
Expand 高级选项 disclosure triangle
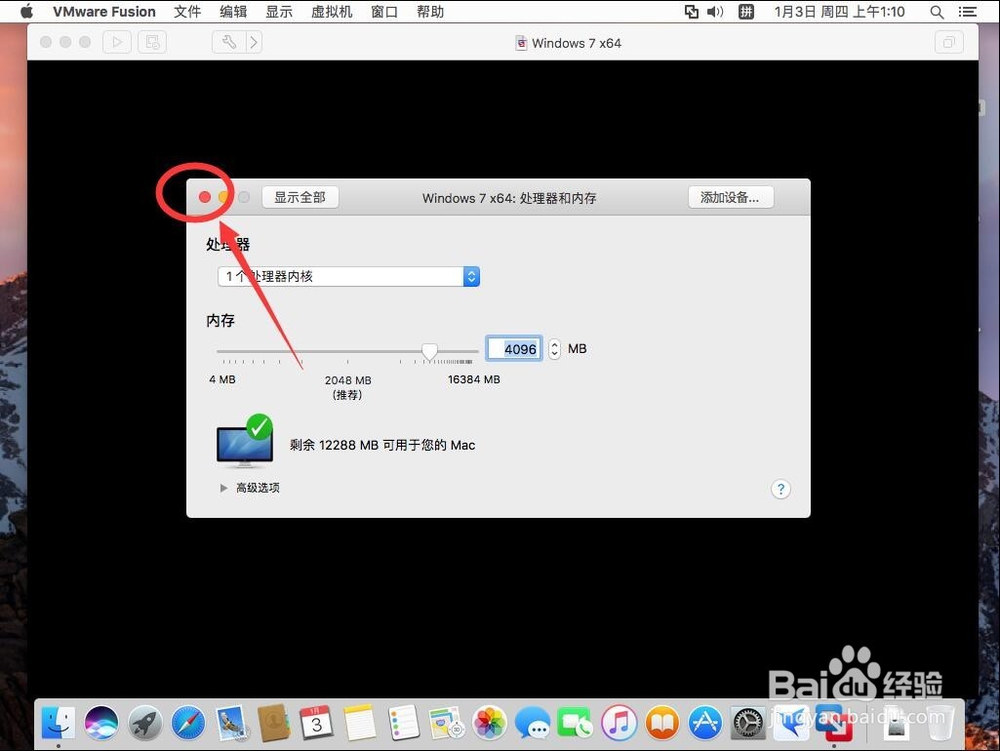click(x=223, y=488)
